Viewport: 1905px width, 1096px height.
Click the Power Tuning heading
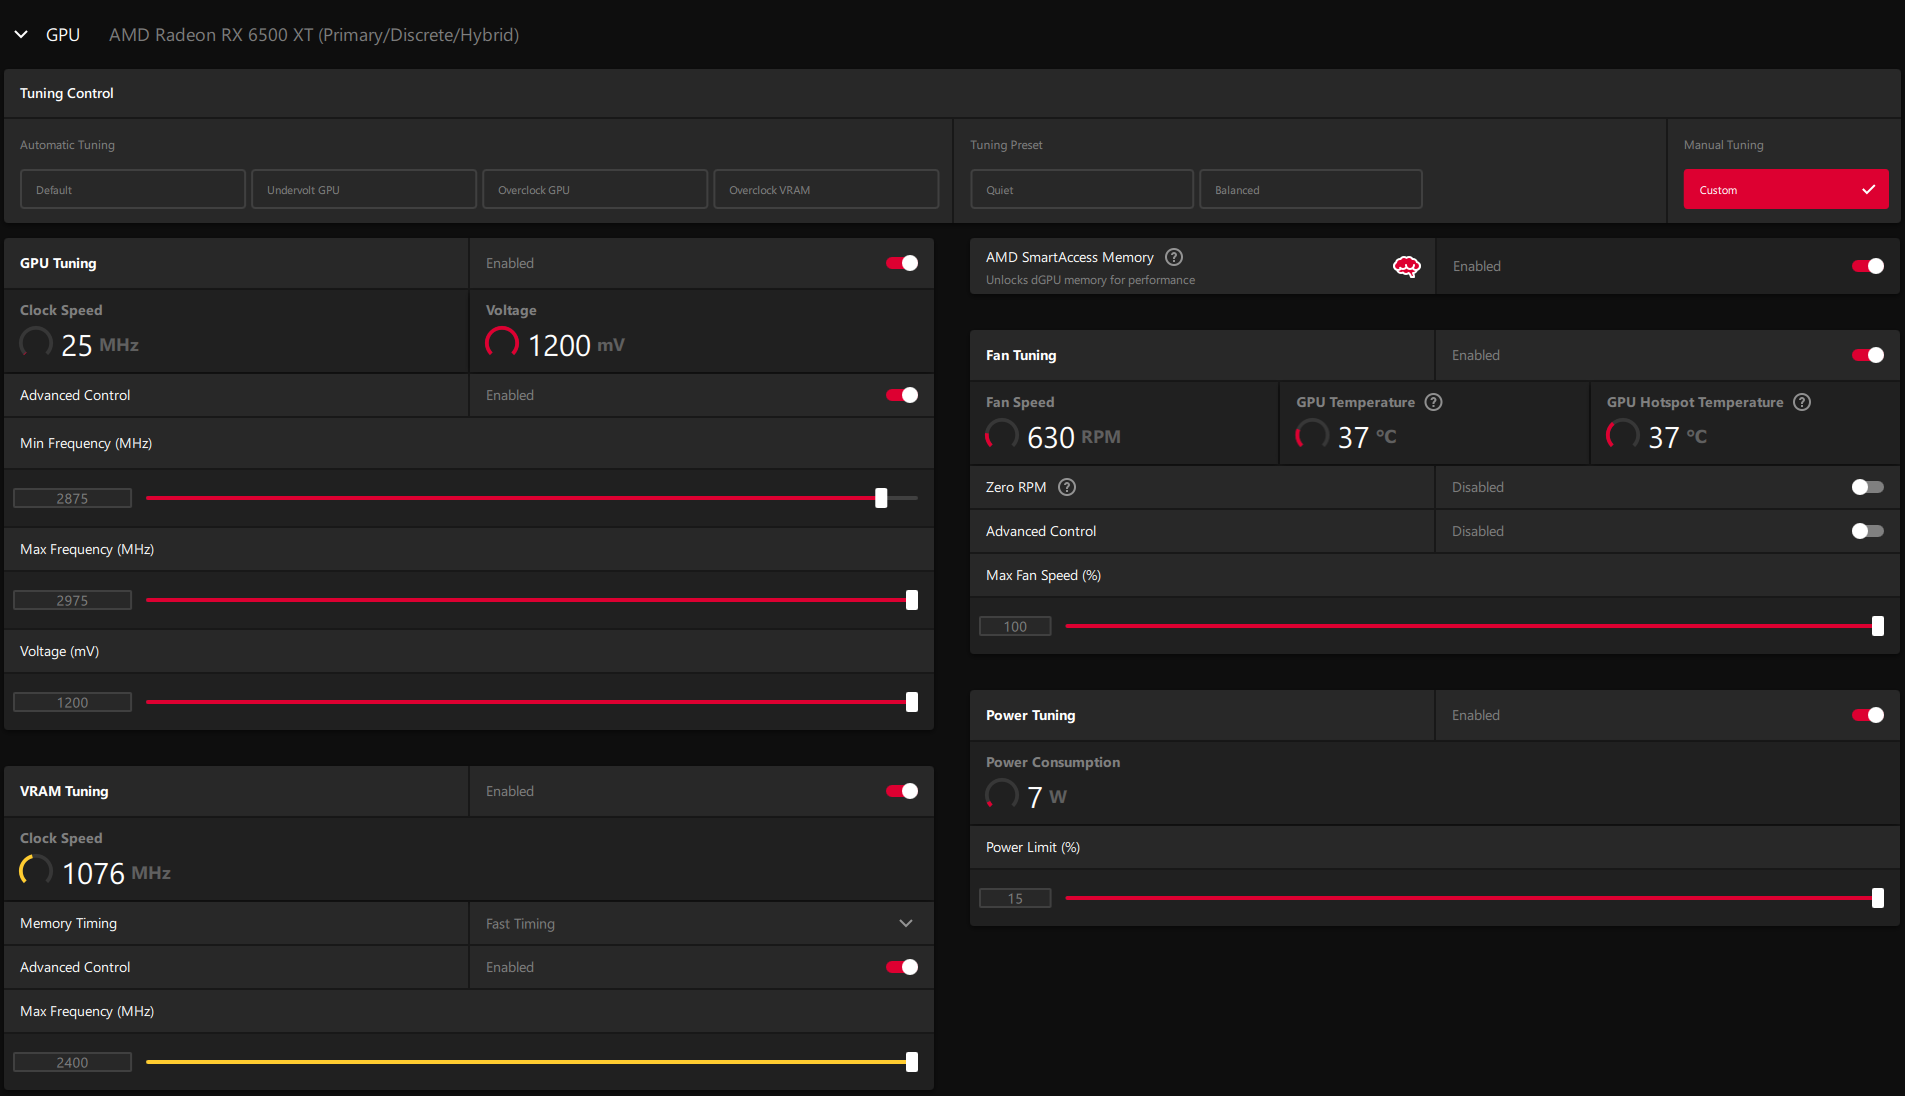[1031, 715]
